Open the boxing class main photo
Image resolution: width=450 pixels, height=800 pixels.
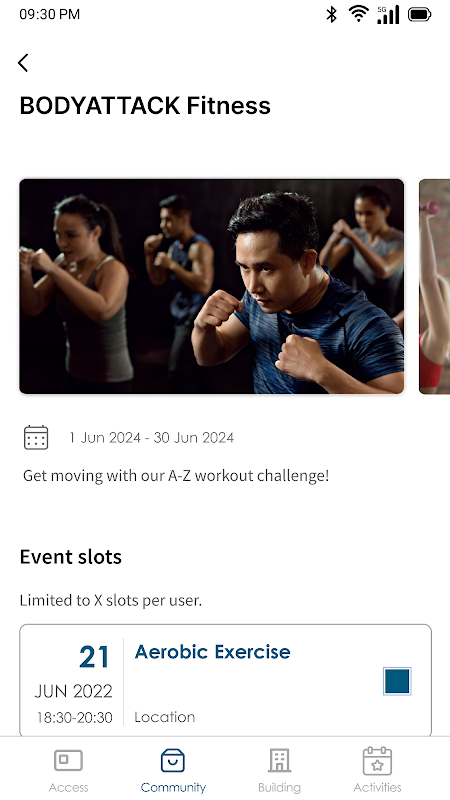pyautogui.click(x=212, y=286)
